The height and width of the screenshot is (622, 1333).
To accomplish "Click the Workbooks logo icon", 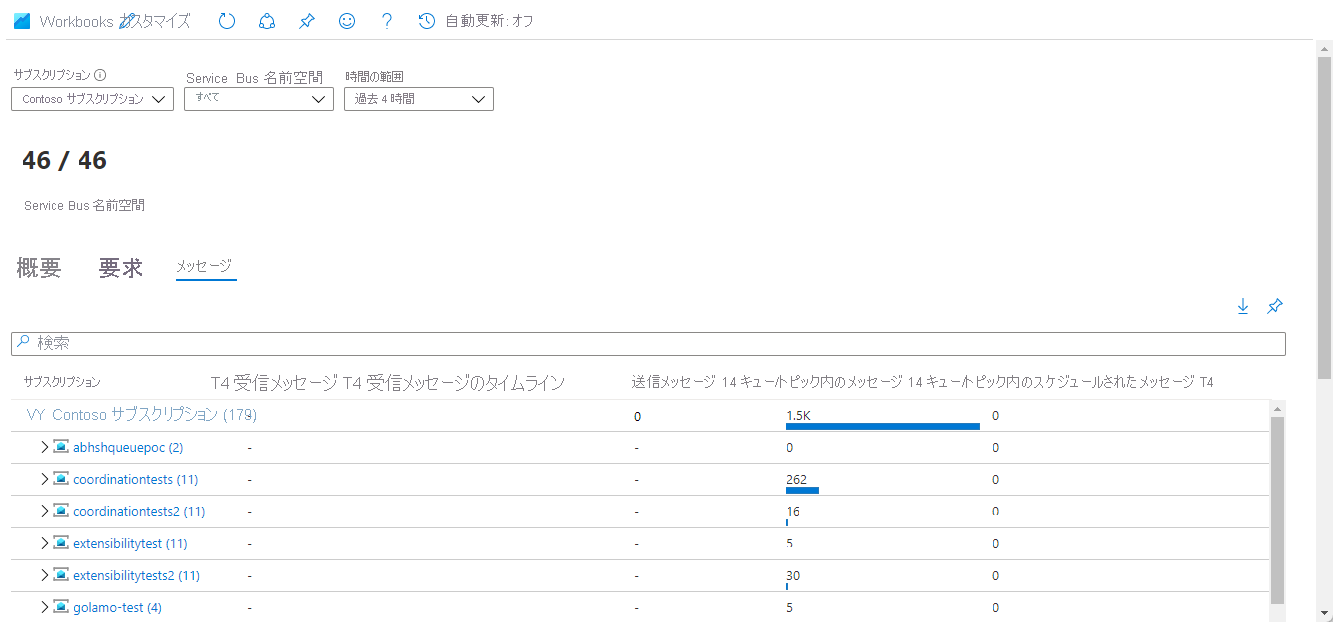I will (x=22, y=21).
